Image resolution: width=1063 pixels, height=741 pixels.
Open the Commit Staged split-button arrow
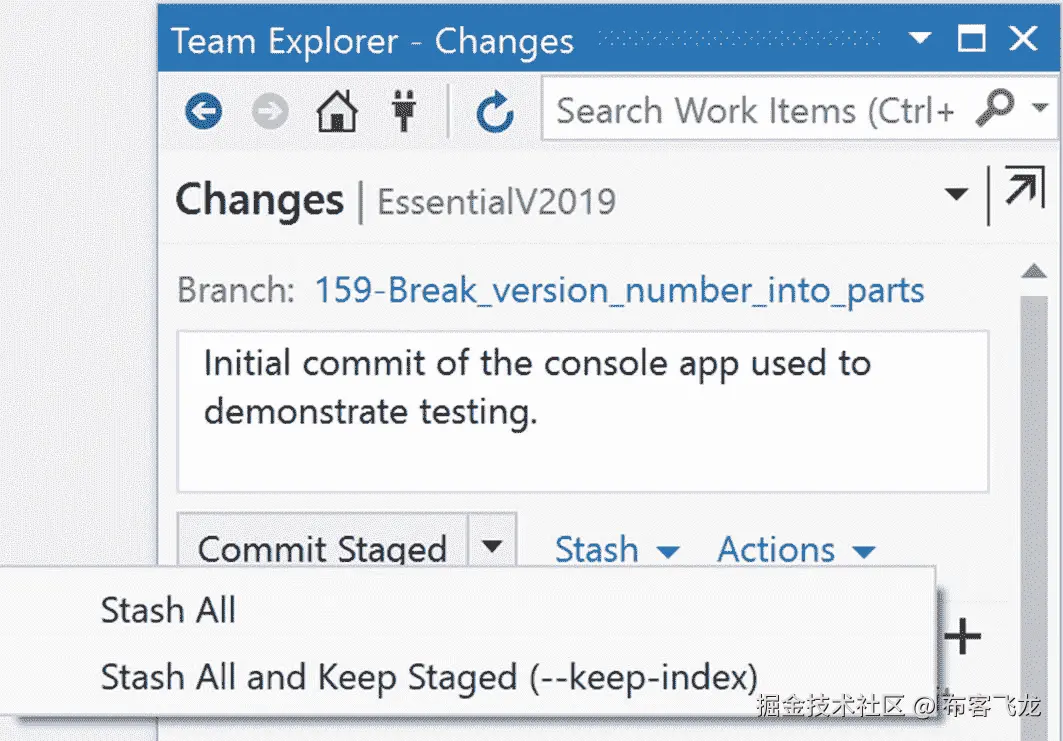coord(492,546)
